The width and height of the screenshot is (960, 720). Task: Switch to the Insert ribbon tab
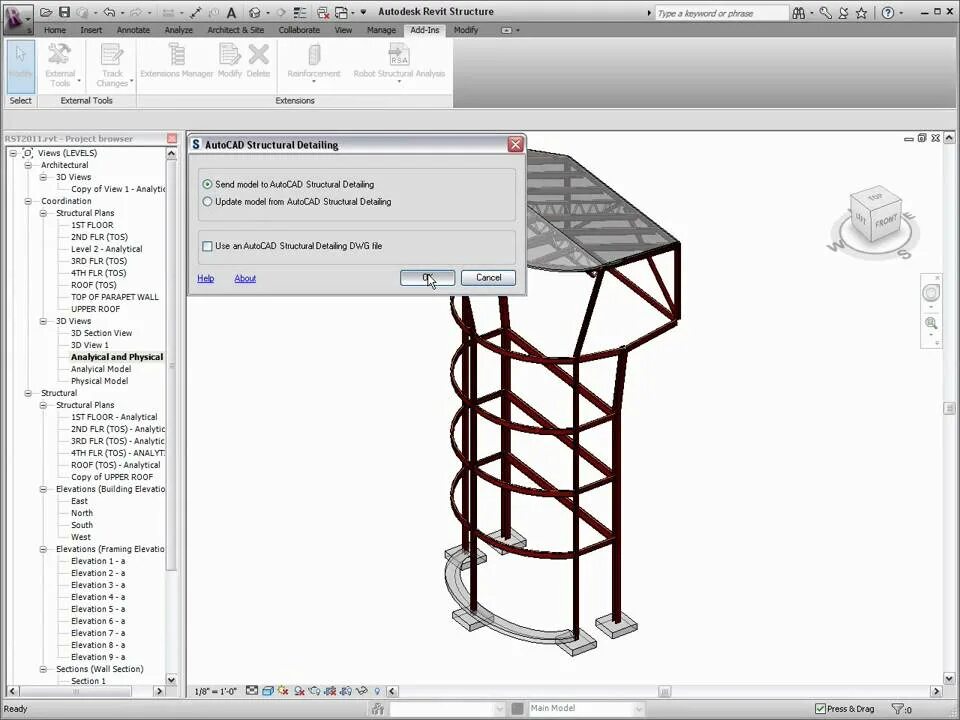click(x=91, y=30)
